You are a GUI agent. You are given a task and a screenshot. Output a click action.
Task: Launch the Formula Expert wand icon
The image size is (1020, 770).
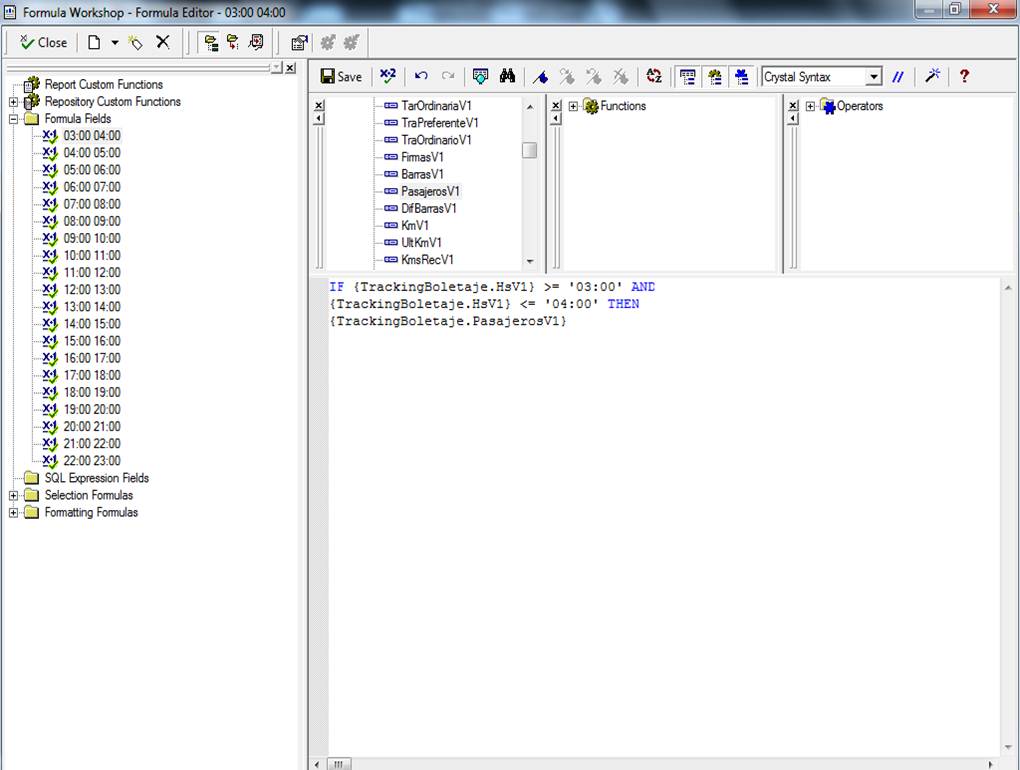[x=932, y=77]
